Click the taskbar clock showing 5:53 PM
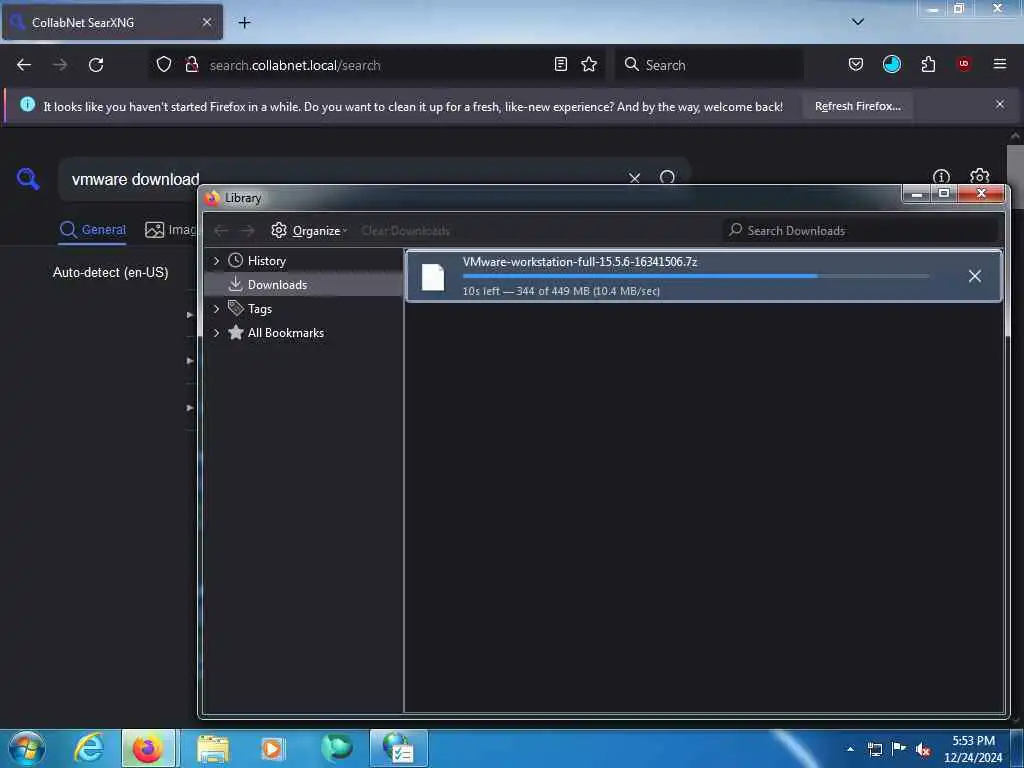 973,749
